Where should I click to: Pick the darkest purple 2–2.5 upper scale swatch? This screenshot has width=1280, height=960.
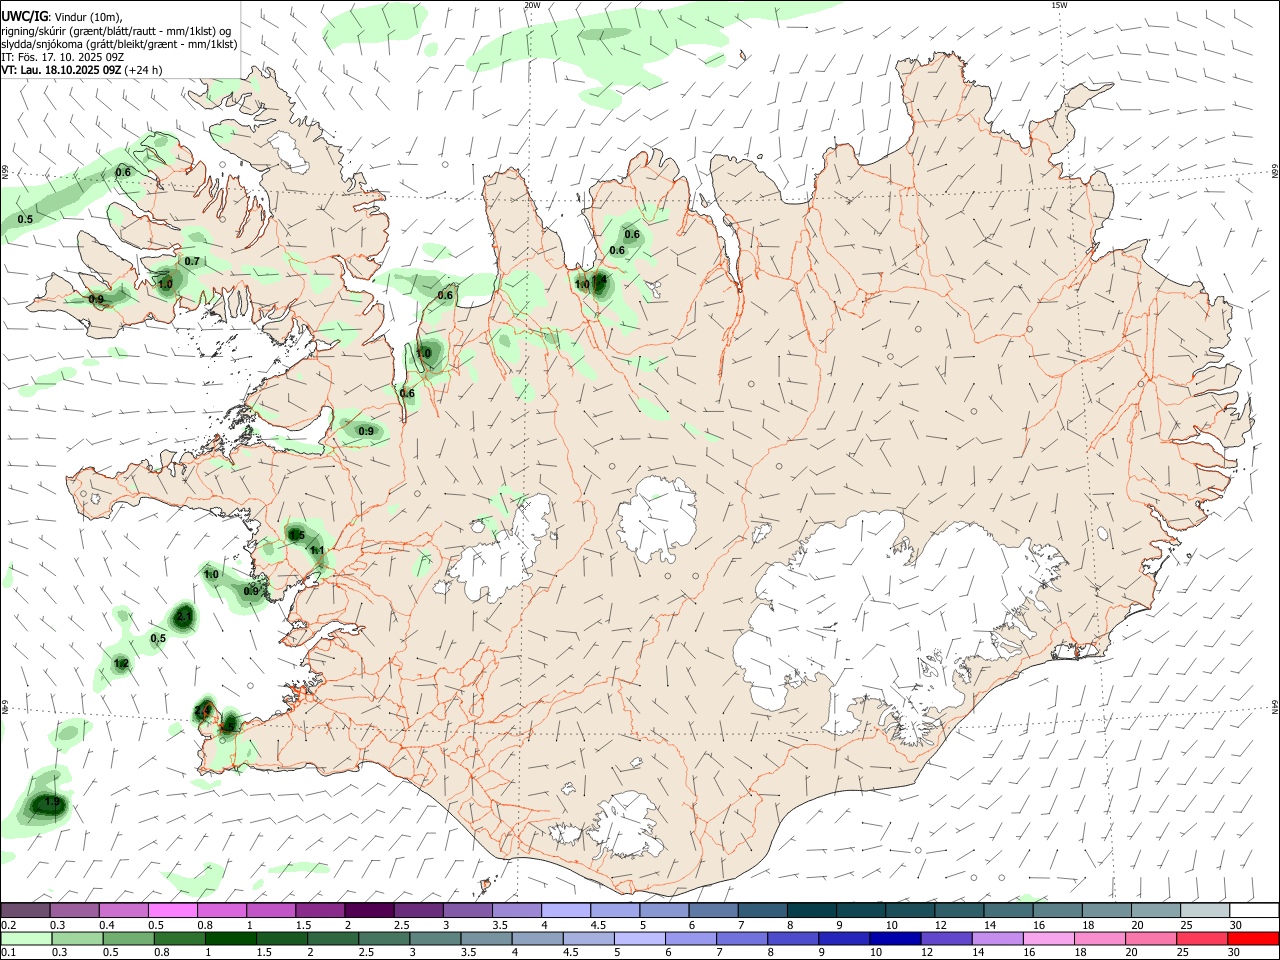370,910
